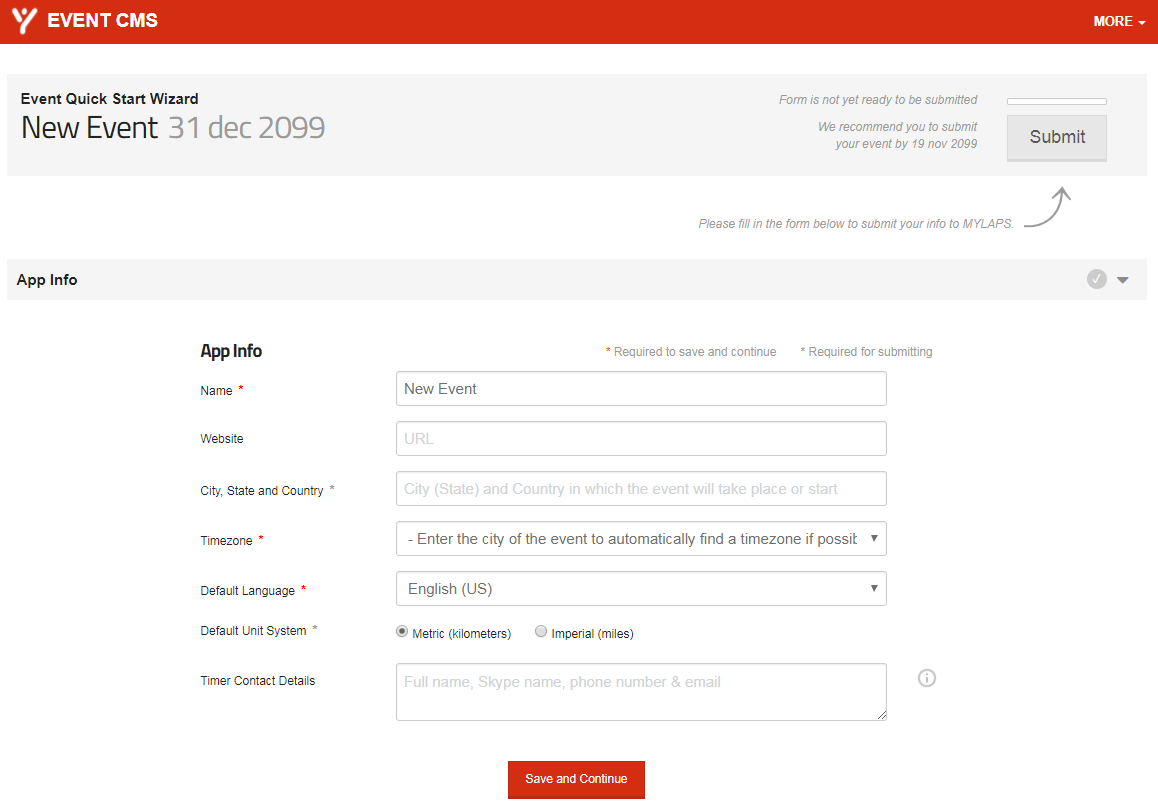Click the New Event 31 dec 2099 heading
Image resolution: width=1158 pixels, height=808 pixels.
pos(173,128)
